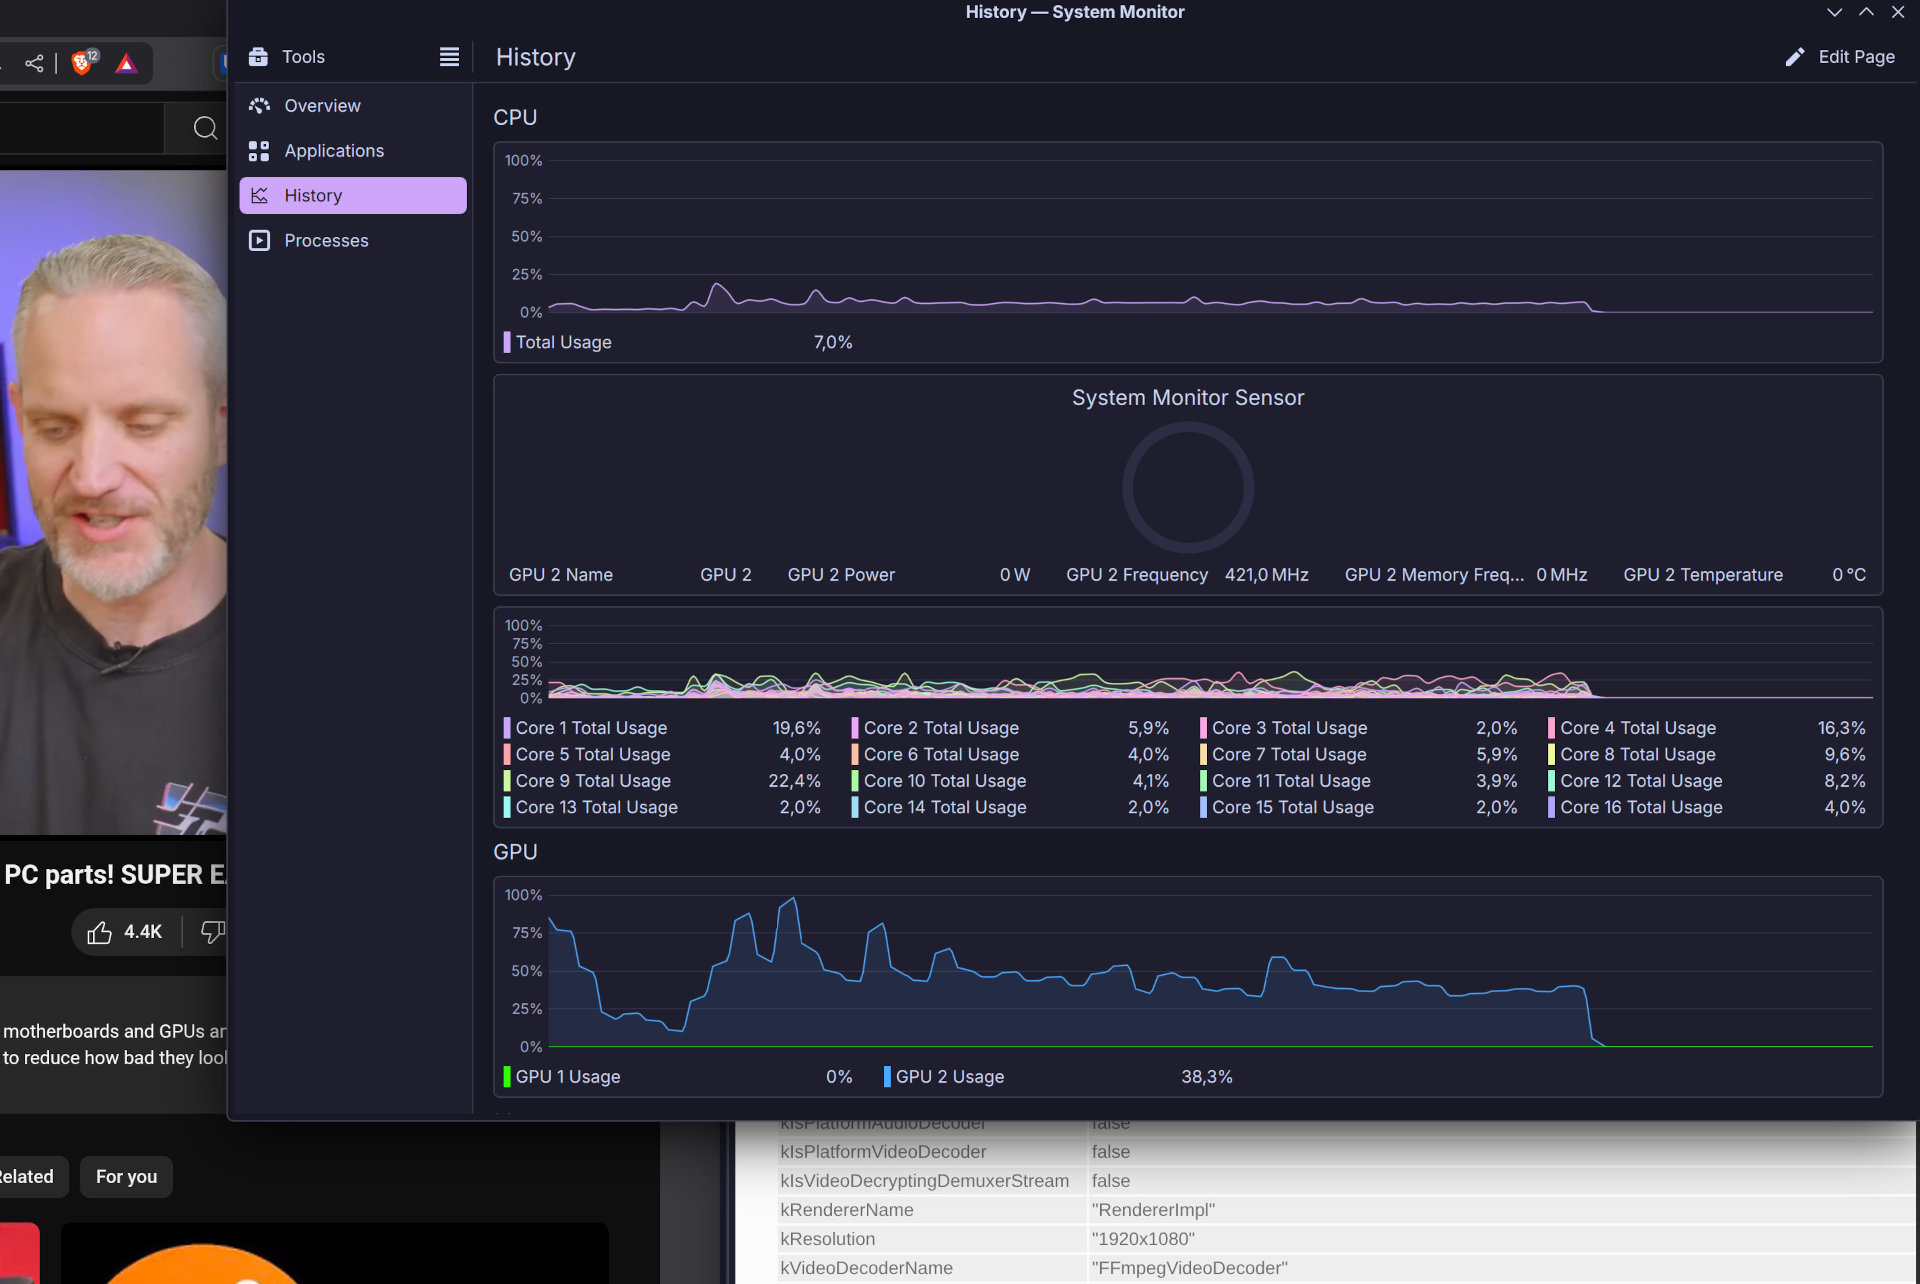Click the Brave Shields lion icon

pos(83,64)
